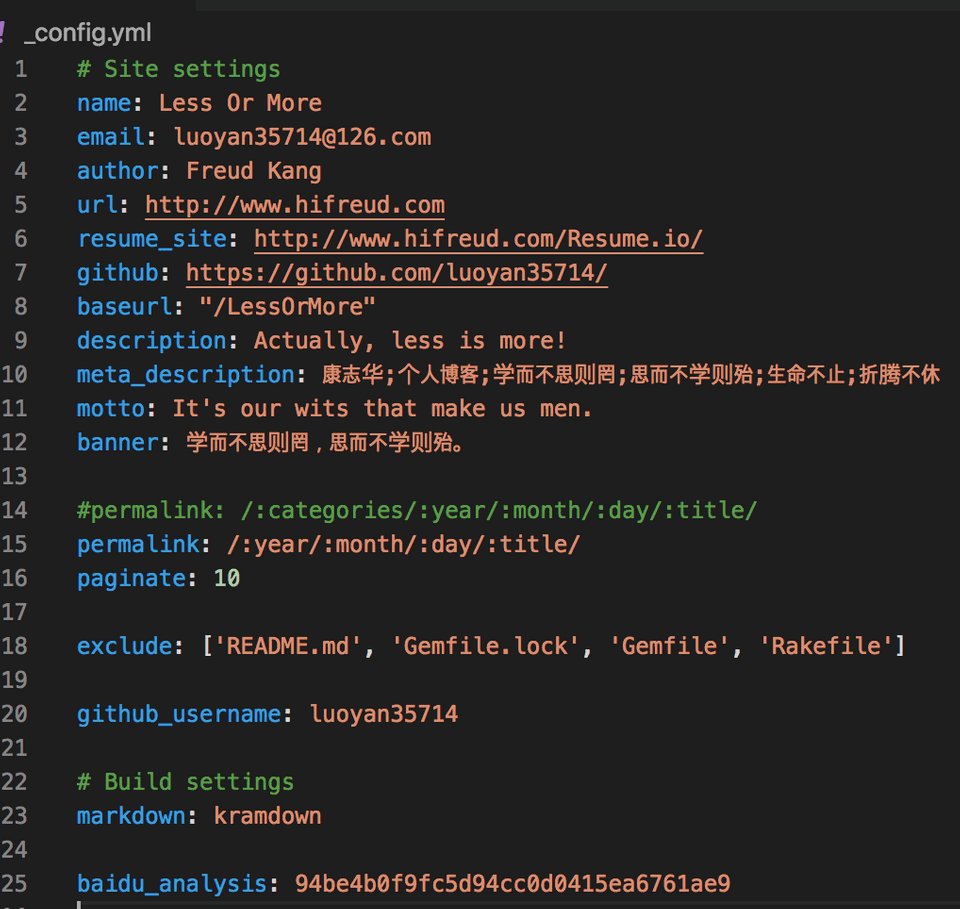Open the resume_site link Resume.io
The image size is (960, 909).
point(478,238)
